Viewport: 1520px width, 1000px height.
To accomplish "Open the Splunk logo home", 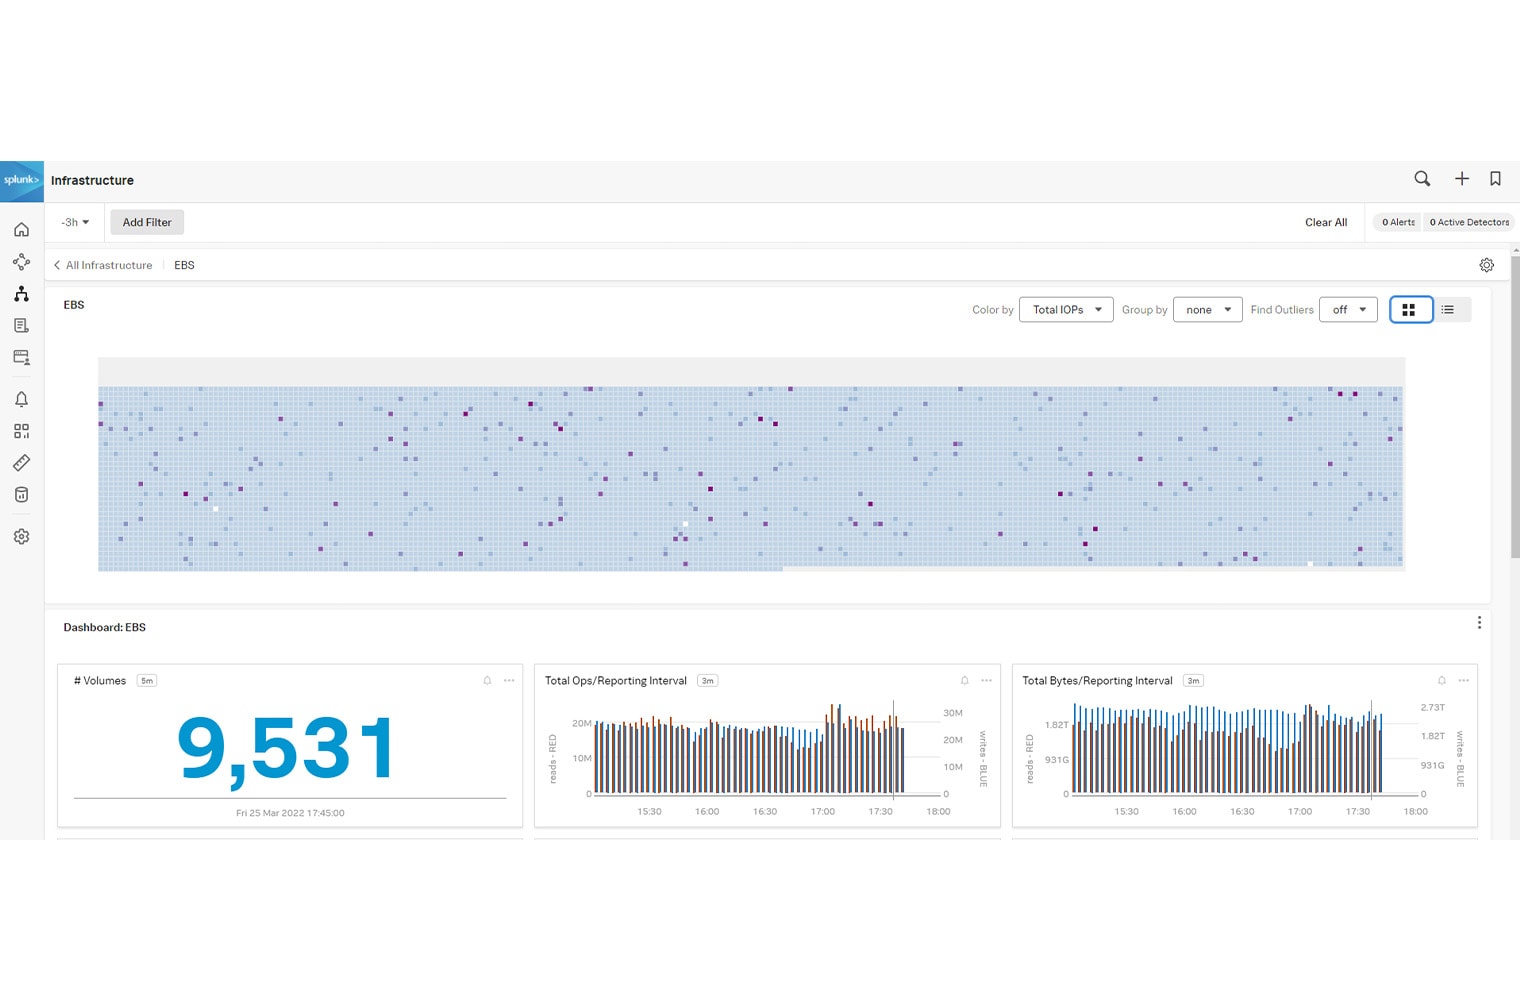I will coord(21,180).
